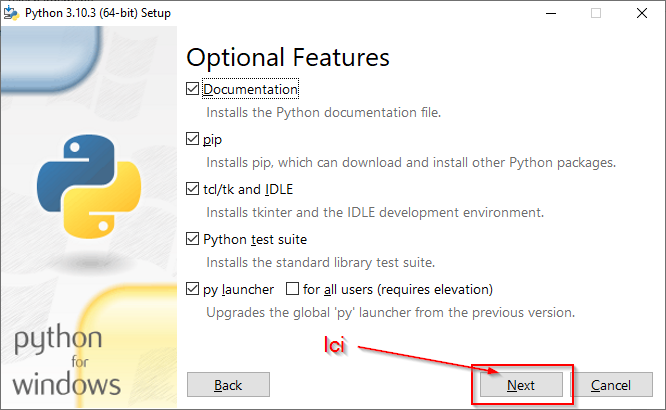Image resolution: width=666 pixels, height=410 pixels.
Task: Click the 'Optional Features' heading
Action: [288, 58]
